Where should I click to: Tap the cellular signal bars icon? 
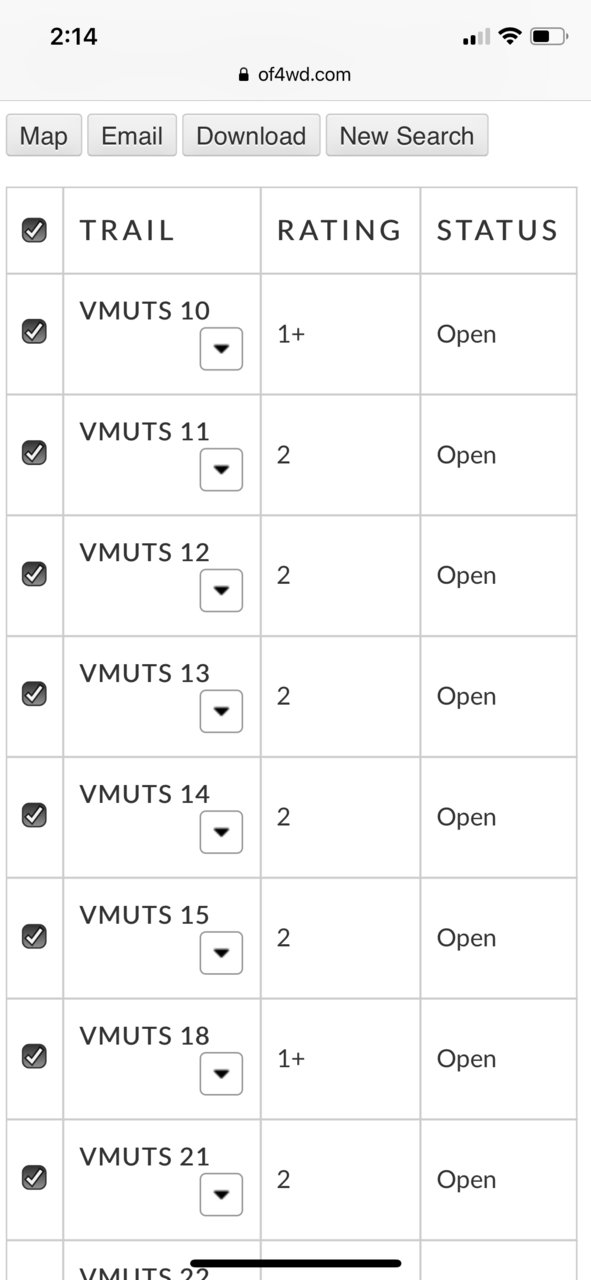(476, 37)
